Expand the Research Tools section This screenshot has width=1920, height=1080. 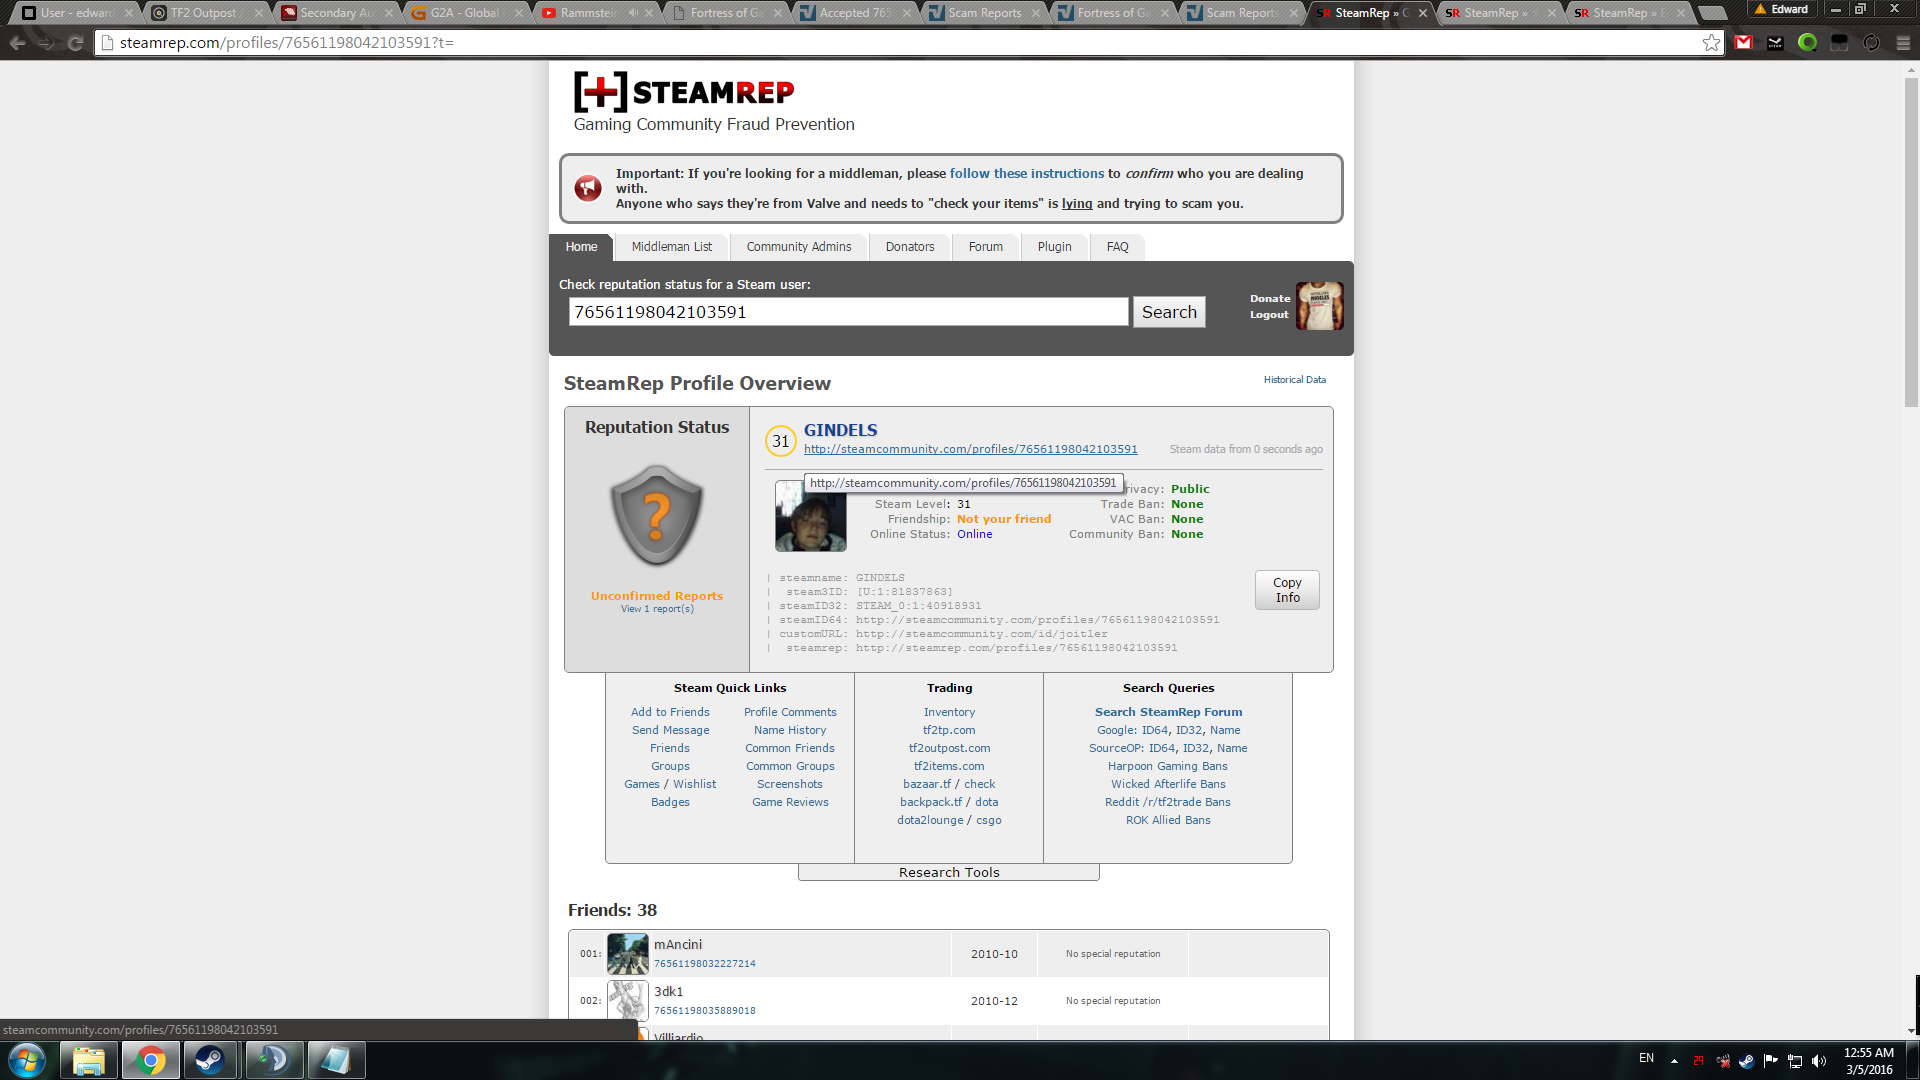(948, 872)
